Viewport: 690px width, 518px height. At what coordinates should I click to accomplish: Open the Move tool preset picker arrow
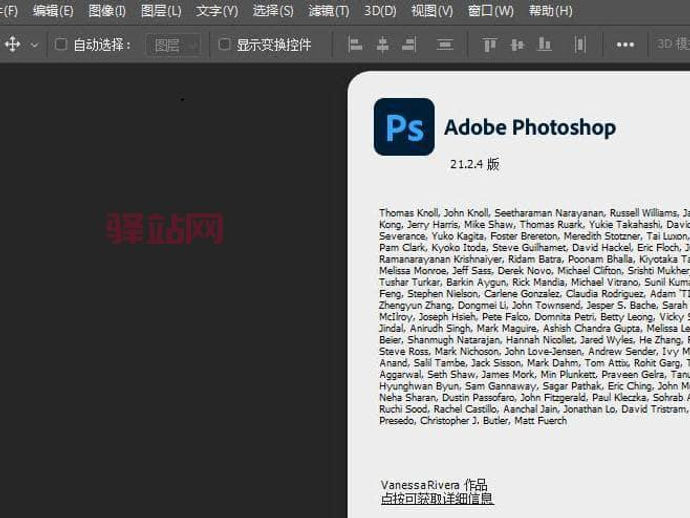[34, 45]
